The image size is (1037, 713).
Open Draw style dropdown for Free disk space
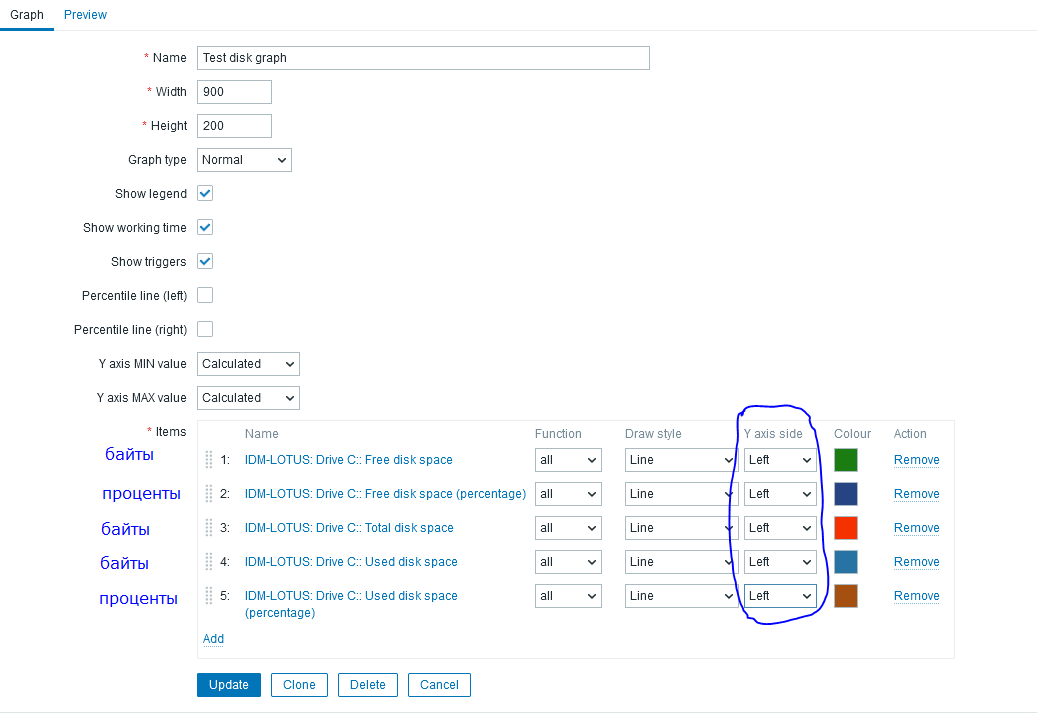coord(680,460)
